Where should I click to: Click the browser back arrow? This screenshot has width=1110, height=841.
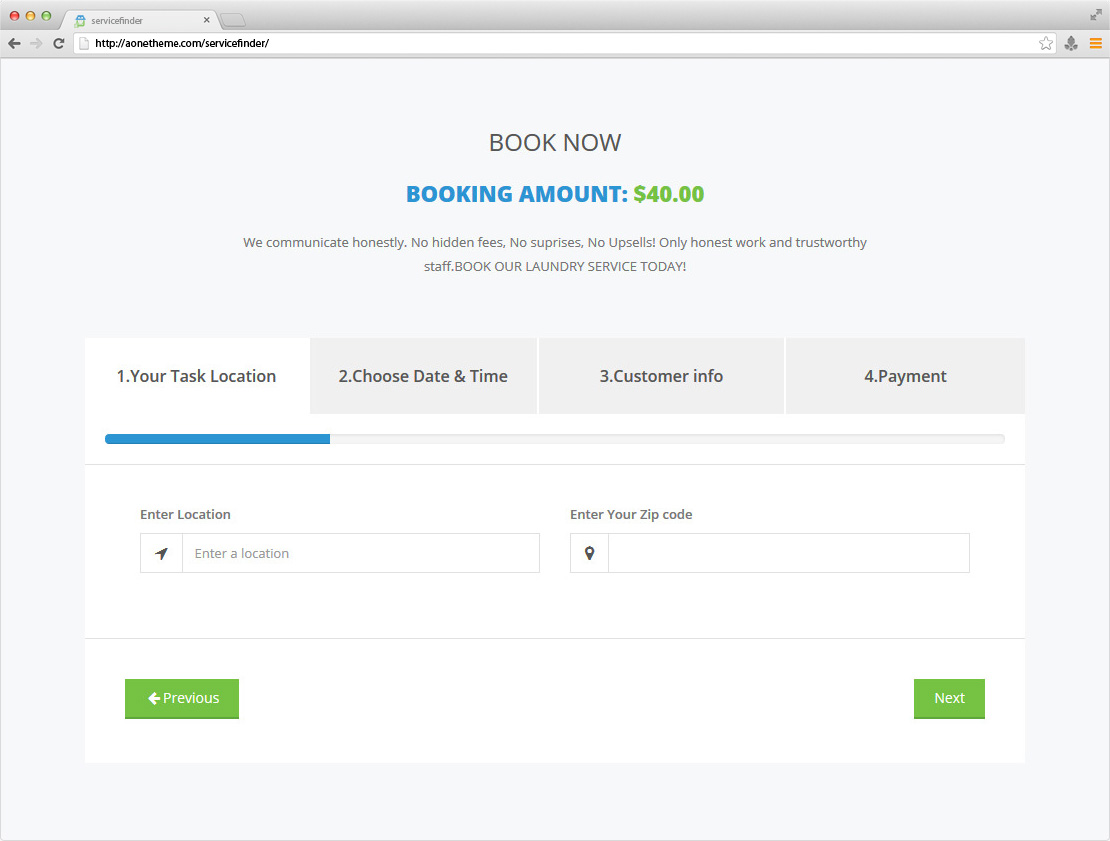(x=14, y=43)
